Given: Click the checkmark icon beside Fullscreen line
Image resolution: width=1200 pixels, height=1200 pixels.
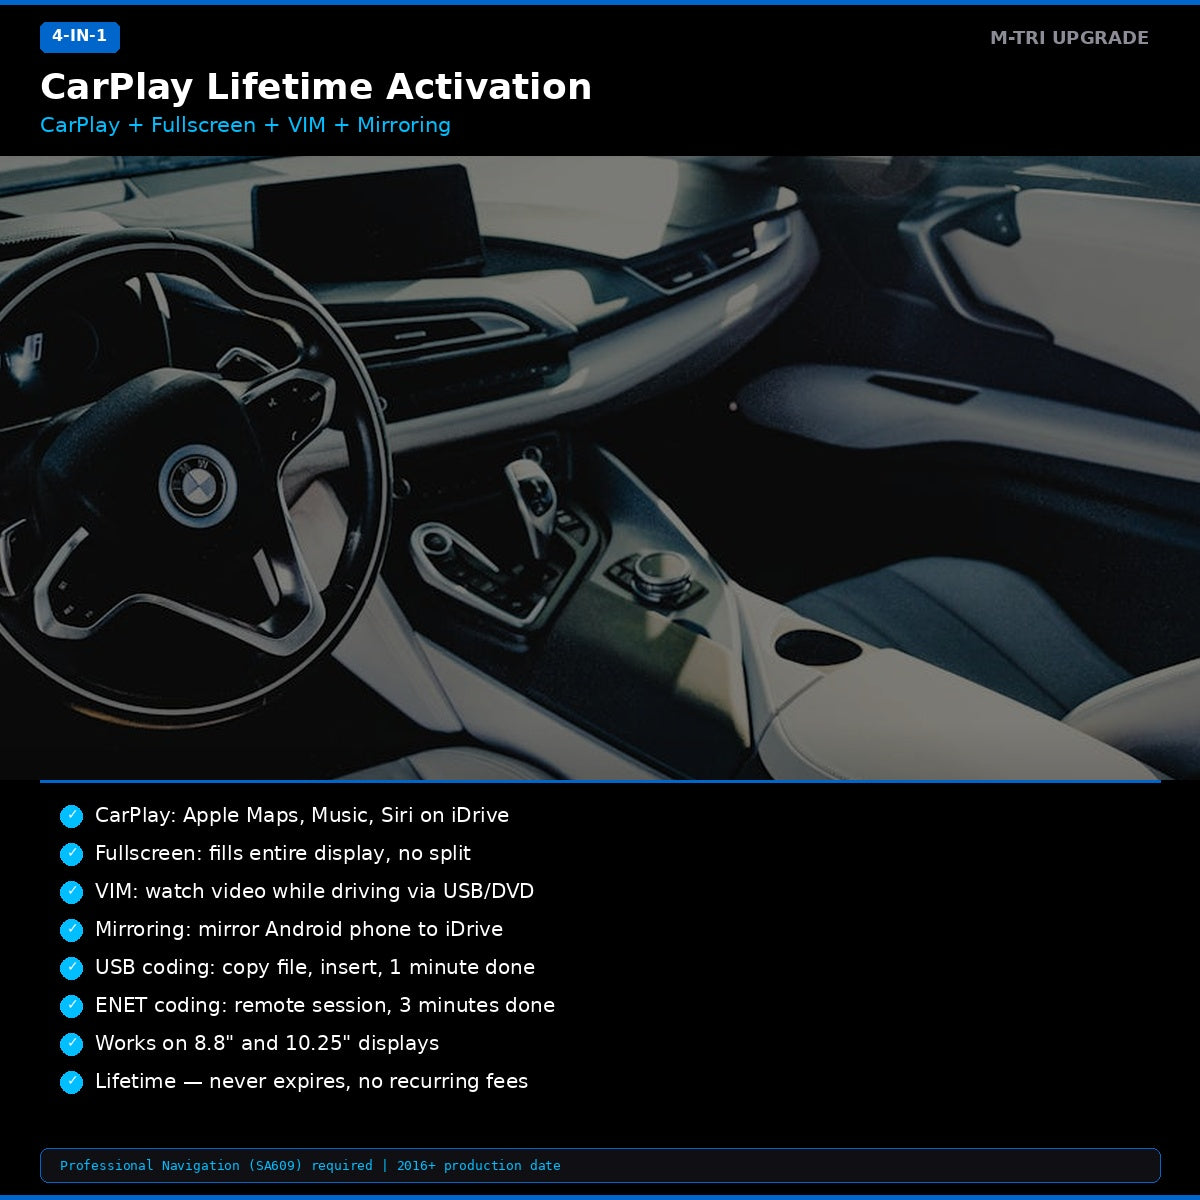Looking at the screenshot, I should click(x=71, y=854).
